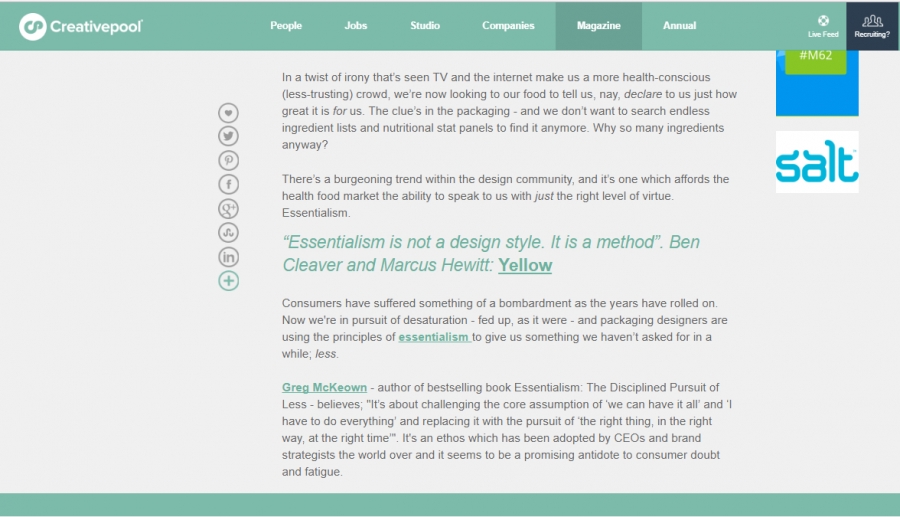Viewport: 900px width, 517px height.
Task: Navigate to Studio section
Action: (425, 26)
